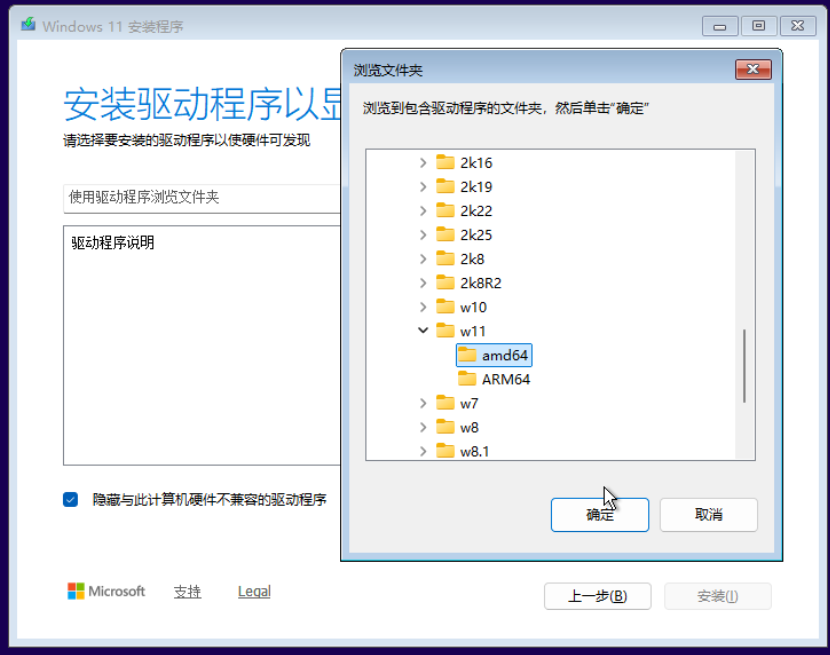830x655 pixels.
Task: Open the Legal link
Action: (x=254, y=592)
